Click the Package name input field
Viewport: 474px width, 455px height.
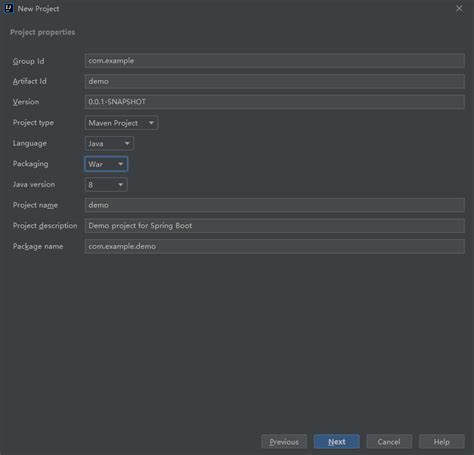tap(274, 246)
